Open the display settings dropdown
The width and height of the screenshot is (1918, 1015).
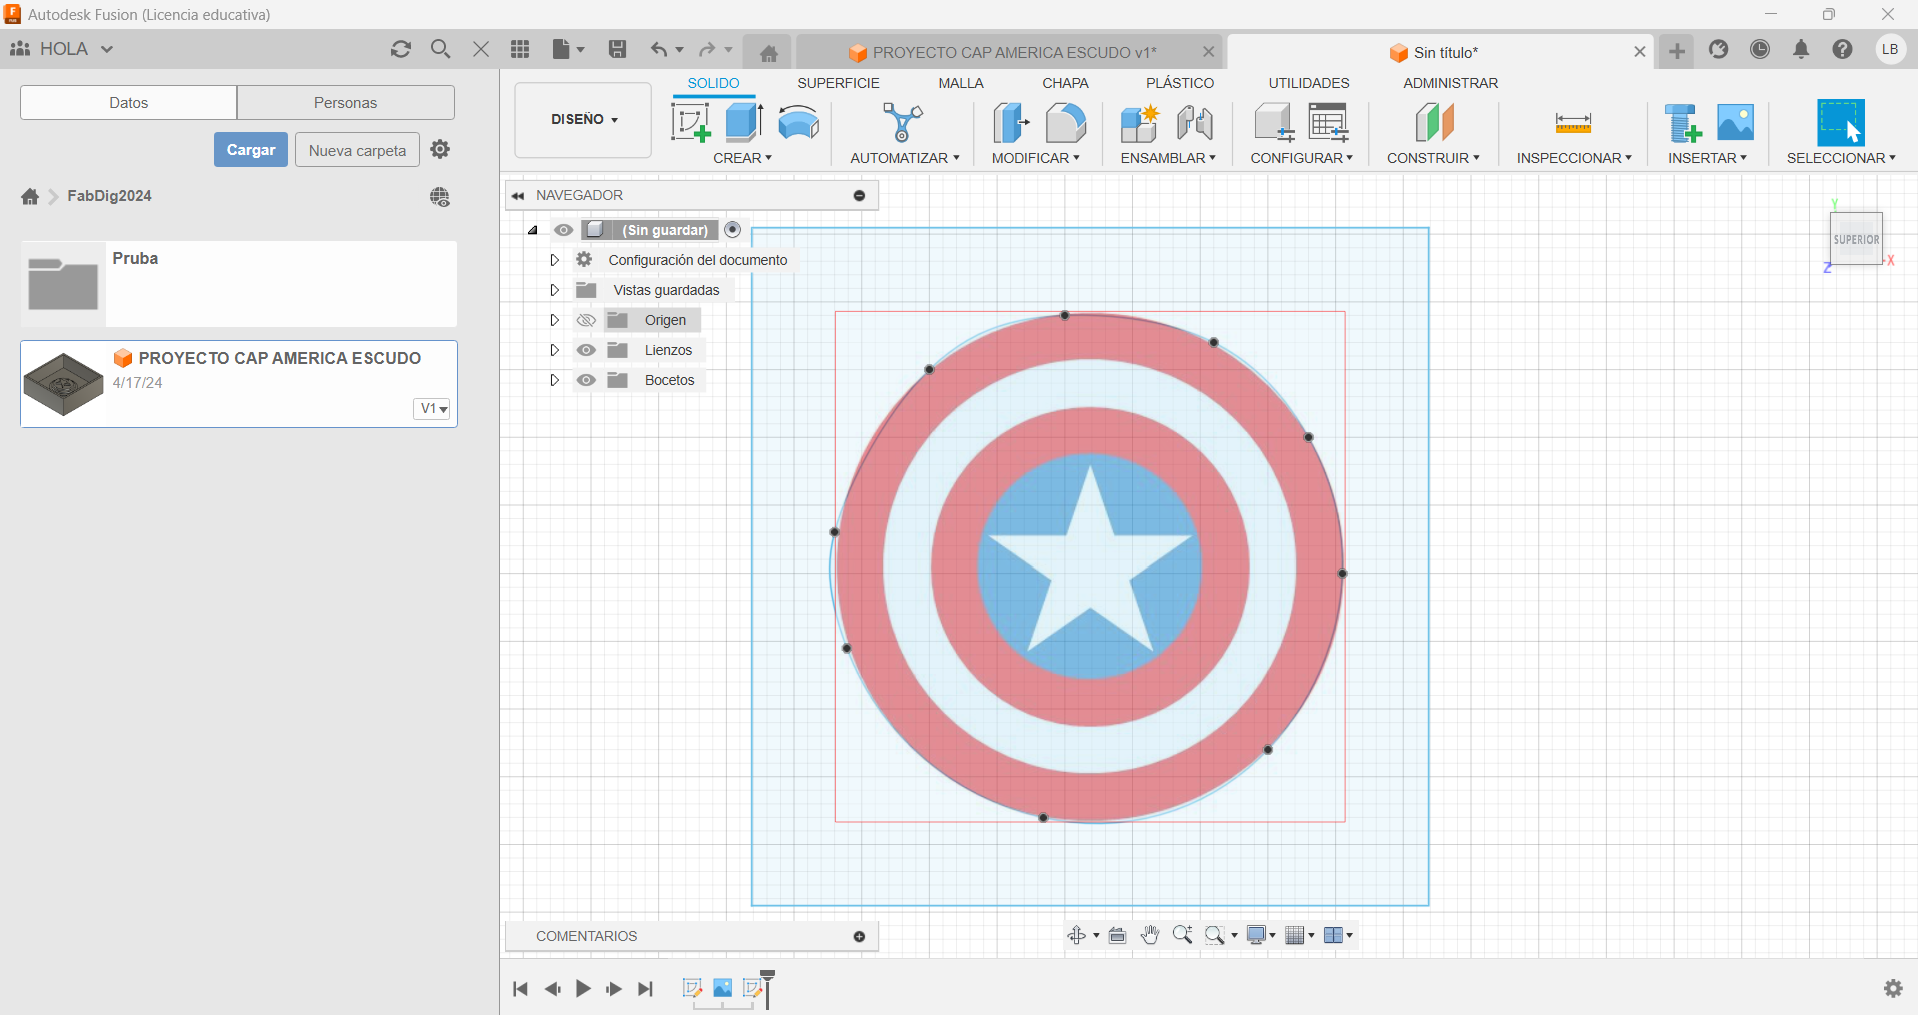(1261, 935)
